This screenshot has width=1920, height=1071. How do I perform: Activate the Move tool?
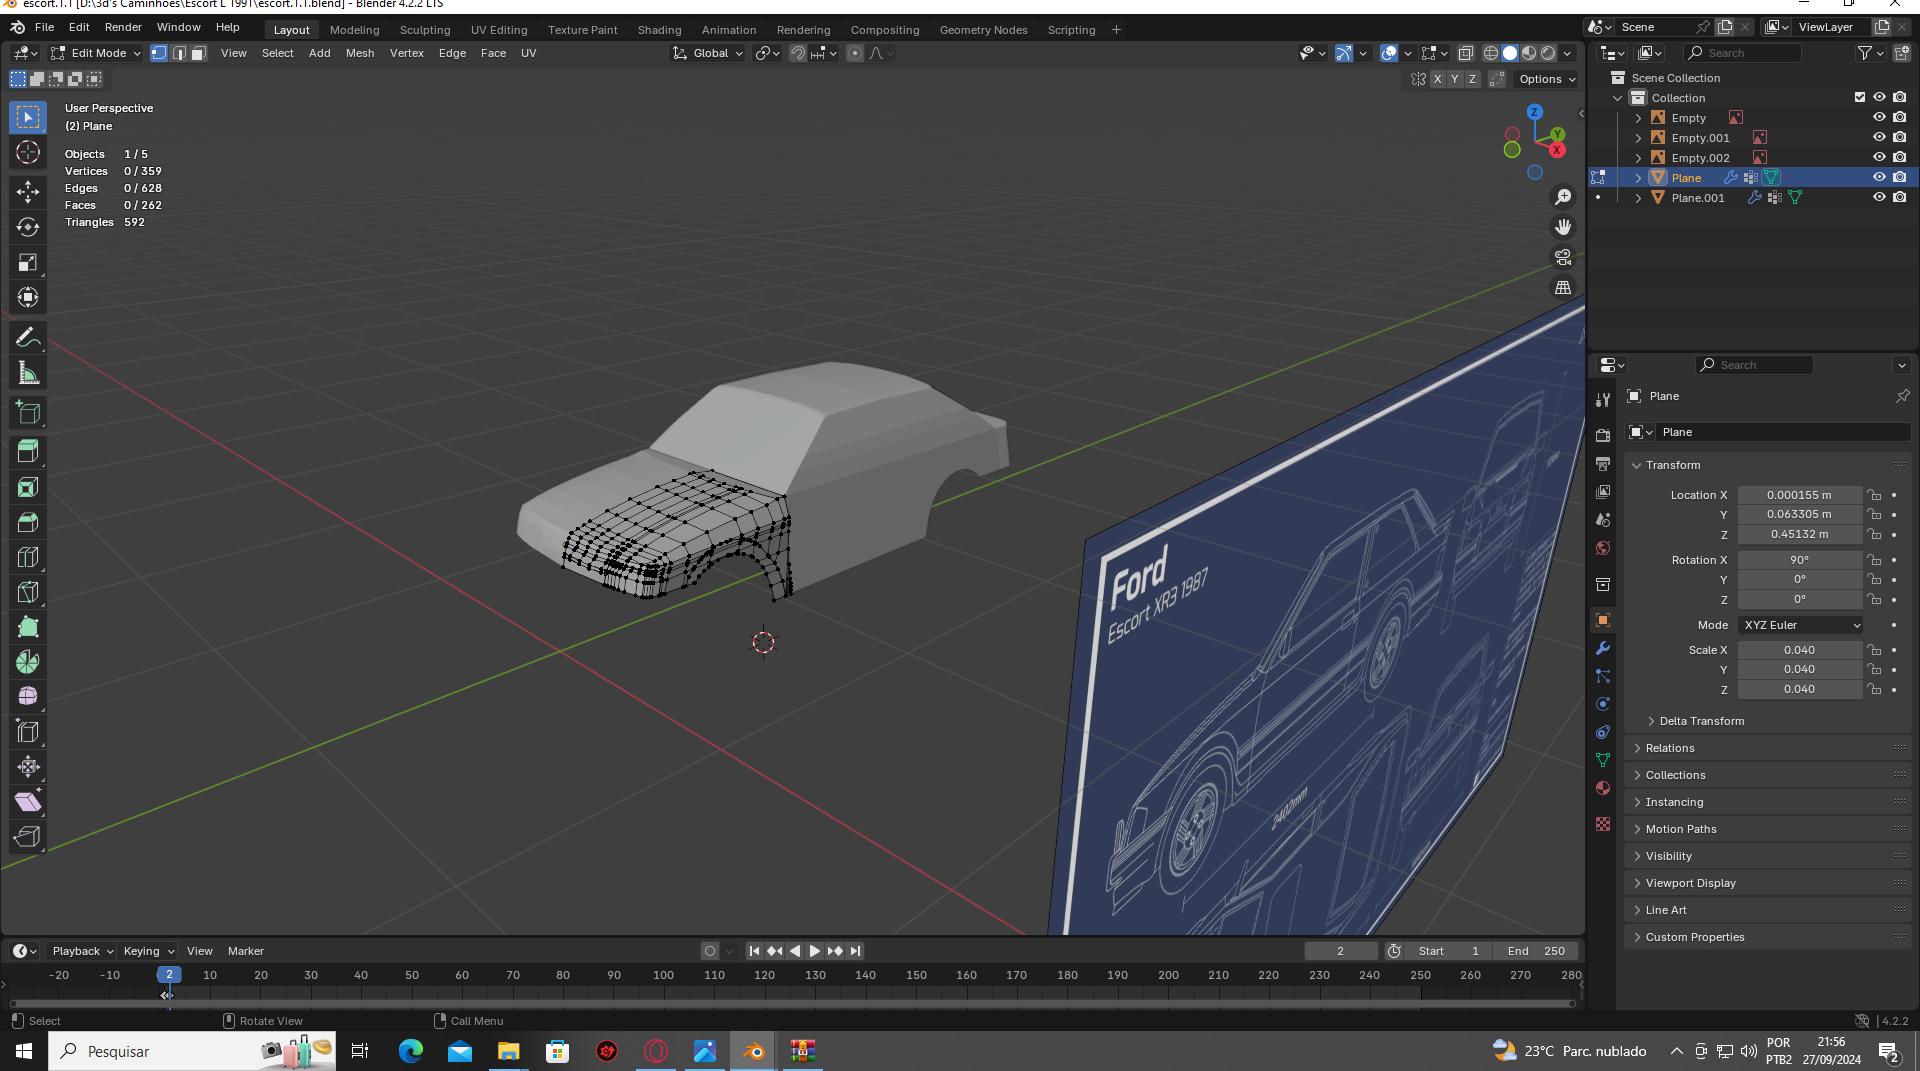pos(28,192)
